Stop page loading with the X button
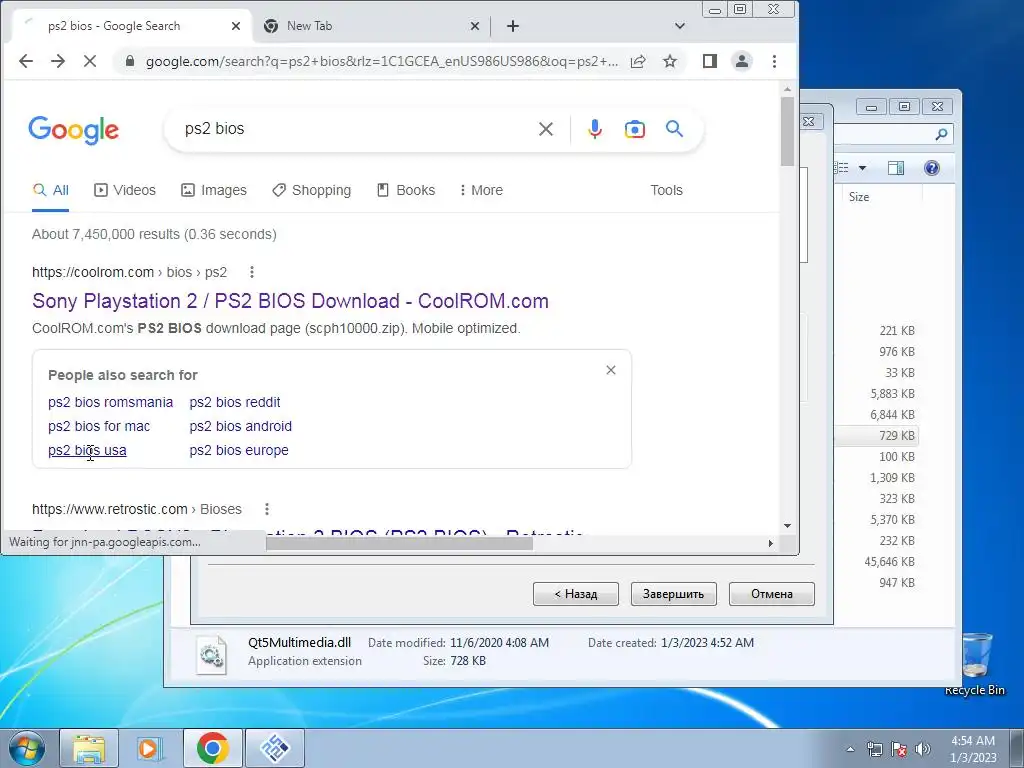The image size is (1024, 768). (90, 61)
